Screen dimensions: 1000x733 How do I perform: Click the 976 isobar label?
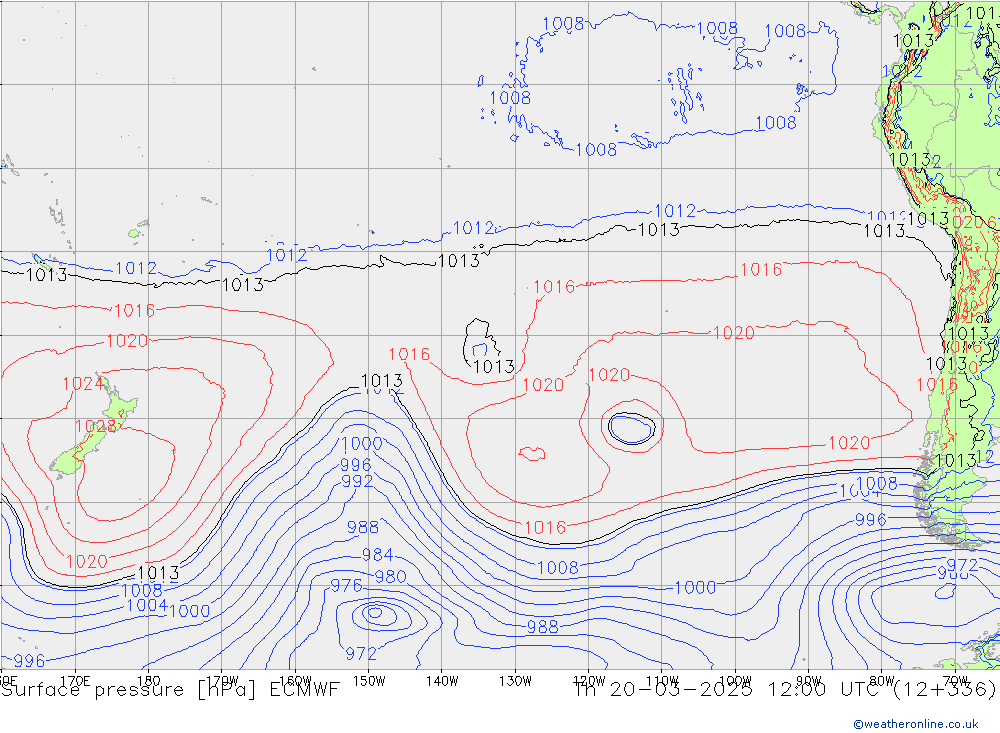point(346,585)
